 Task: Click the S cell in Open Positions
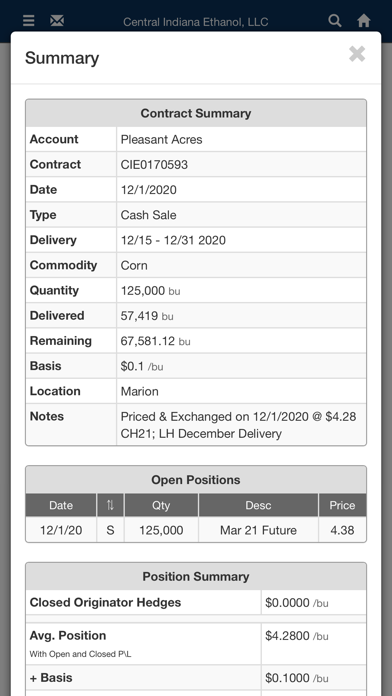tap(110, 530)
